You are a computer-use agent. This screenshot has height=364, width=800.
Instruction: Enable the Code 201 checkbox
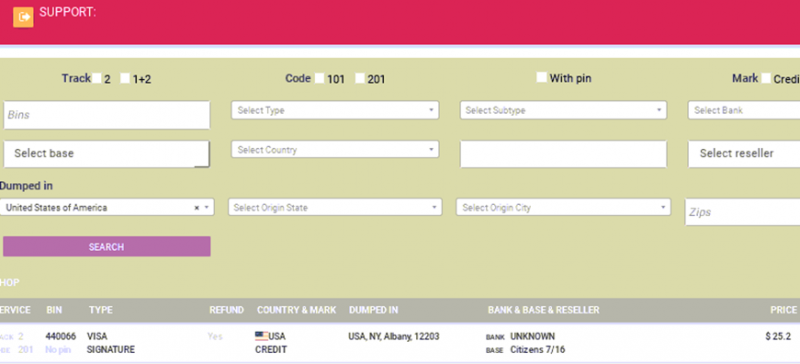click(x=360, y=78)
